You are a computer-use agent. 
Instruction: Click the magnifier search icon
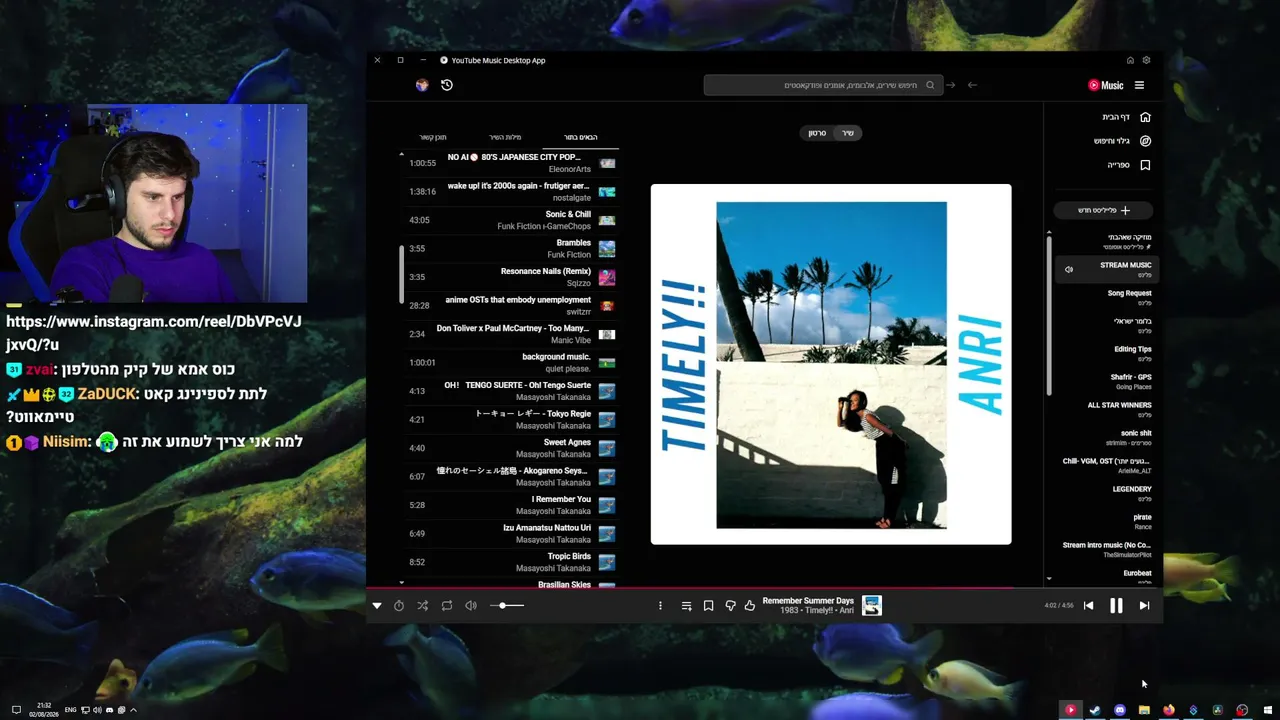[930, 85]
